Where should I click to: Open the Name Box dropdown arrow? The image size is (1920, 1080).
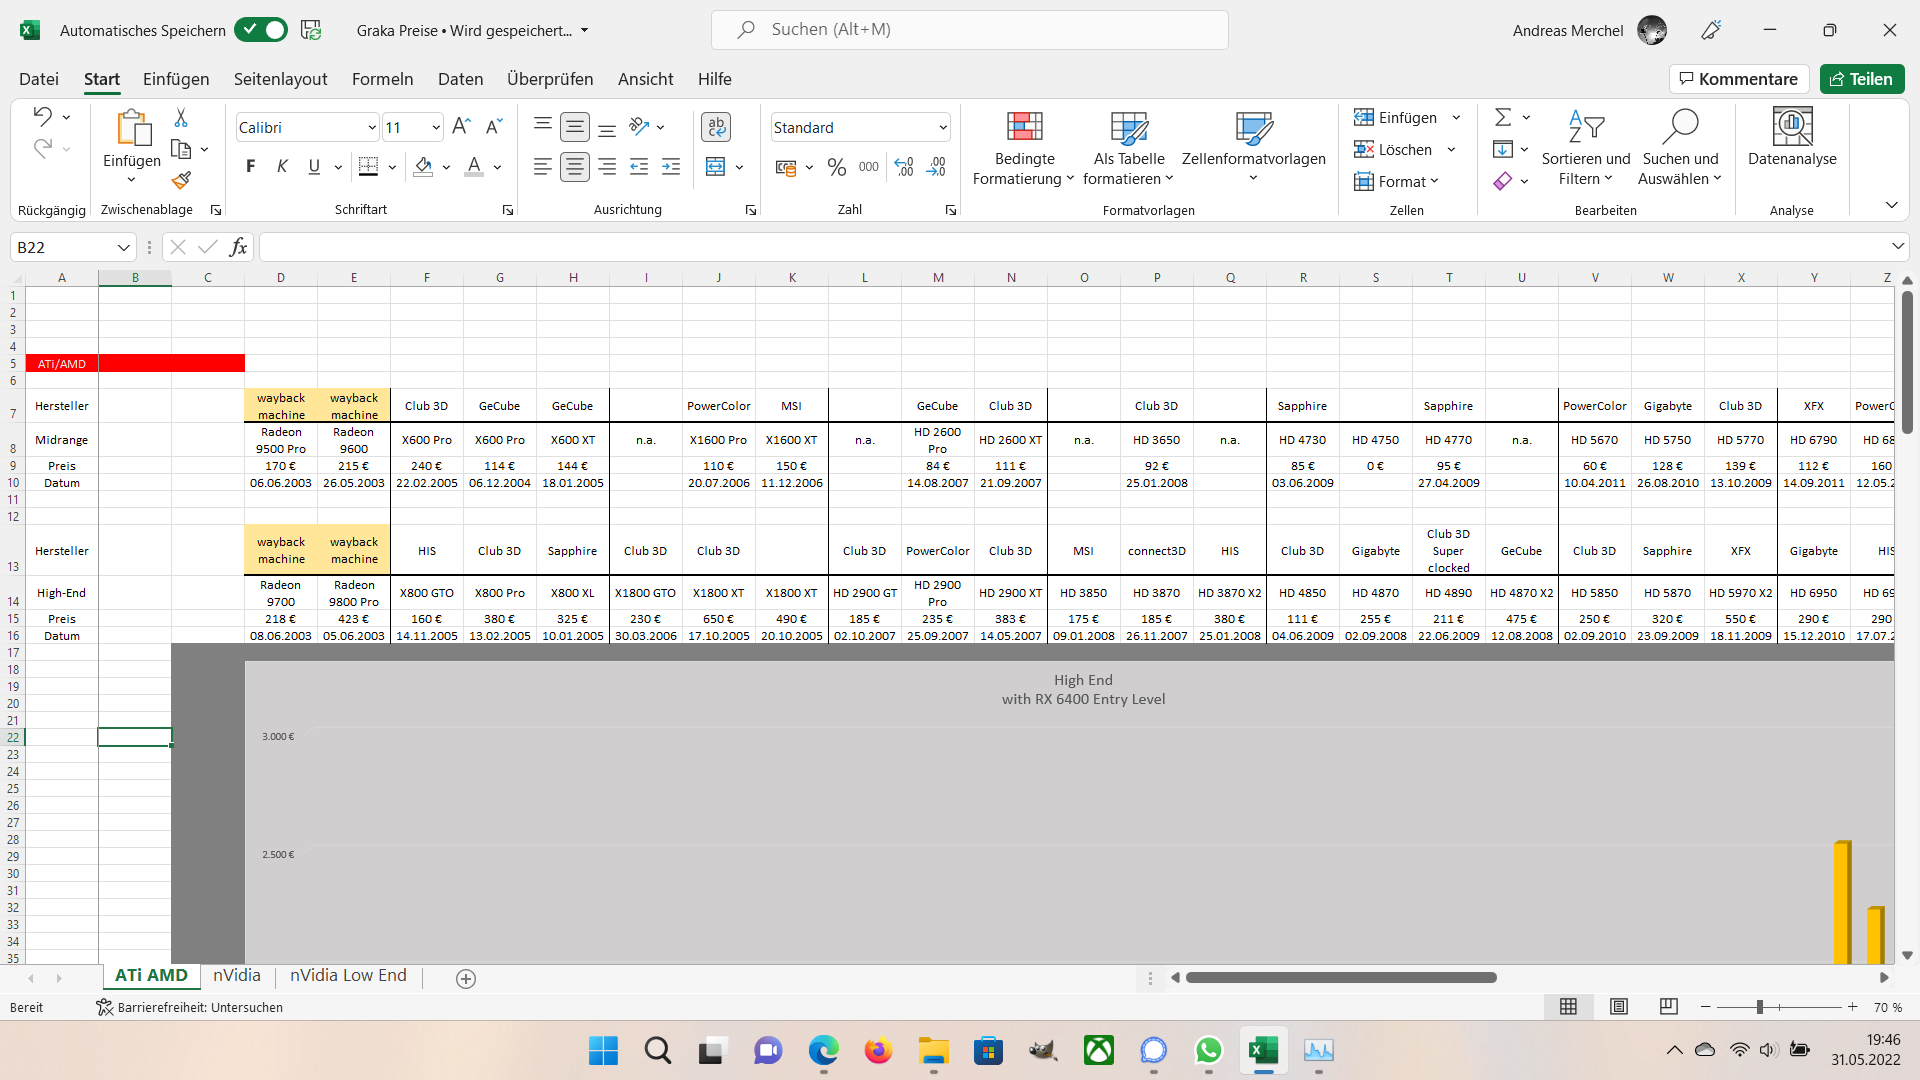124,247
